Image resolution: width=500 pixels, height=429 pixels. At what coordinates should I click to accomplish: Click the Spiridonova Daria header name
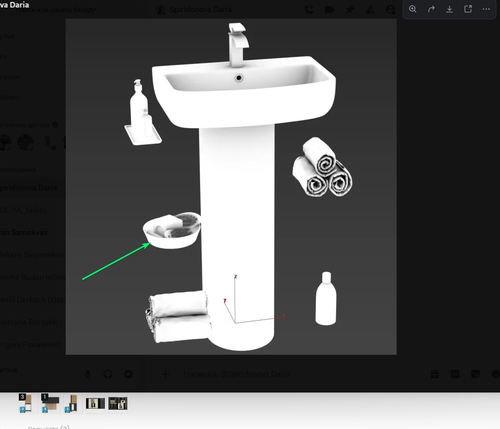[x=200, y=9]
